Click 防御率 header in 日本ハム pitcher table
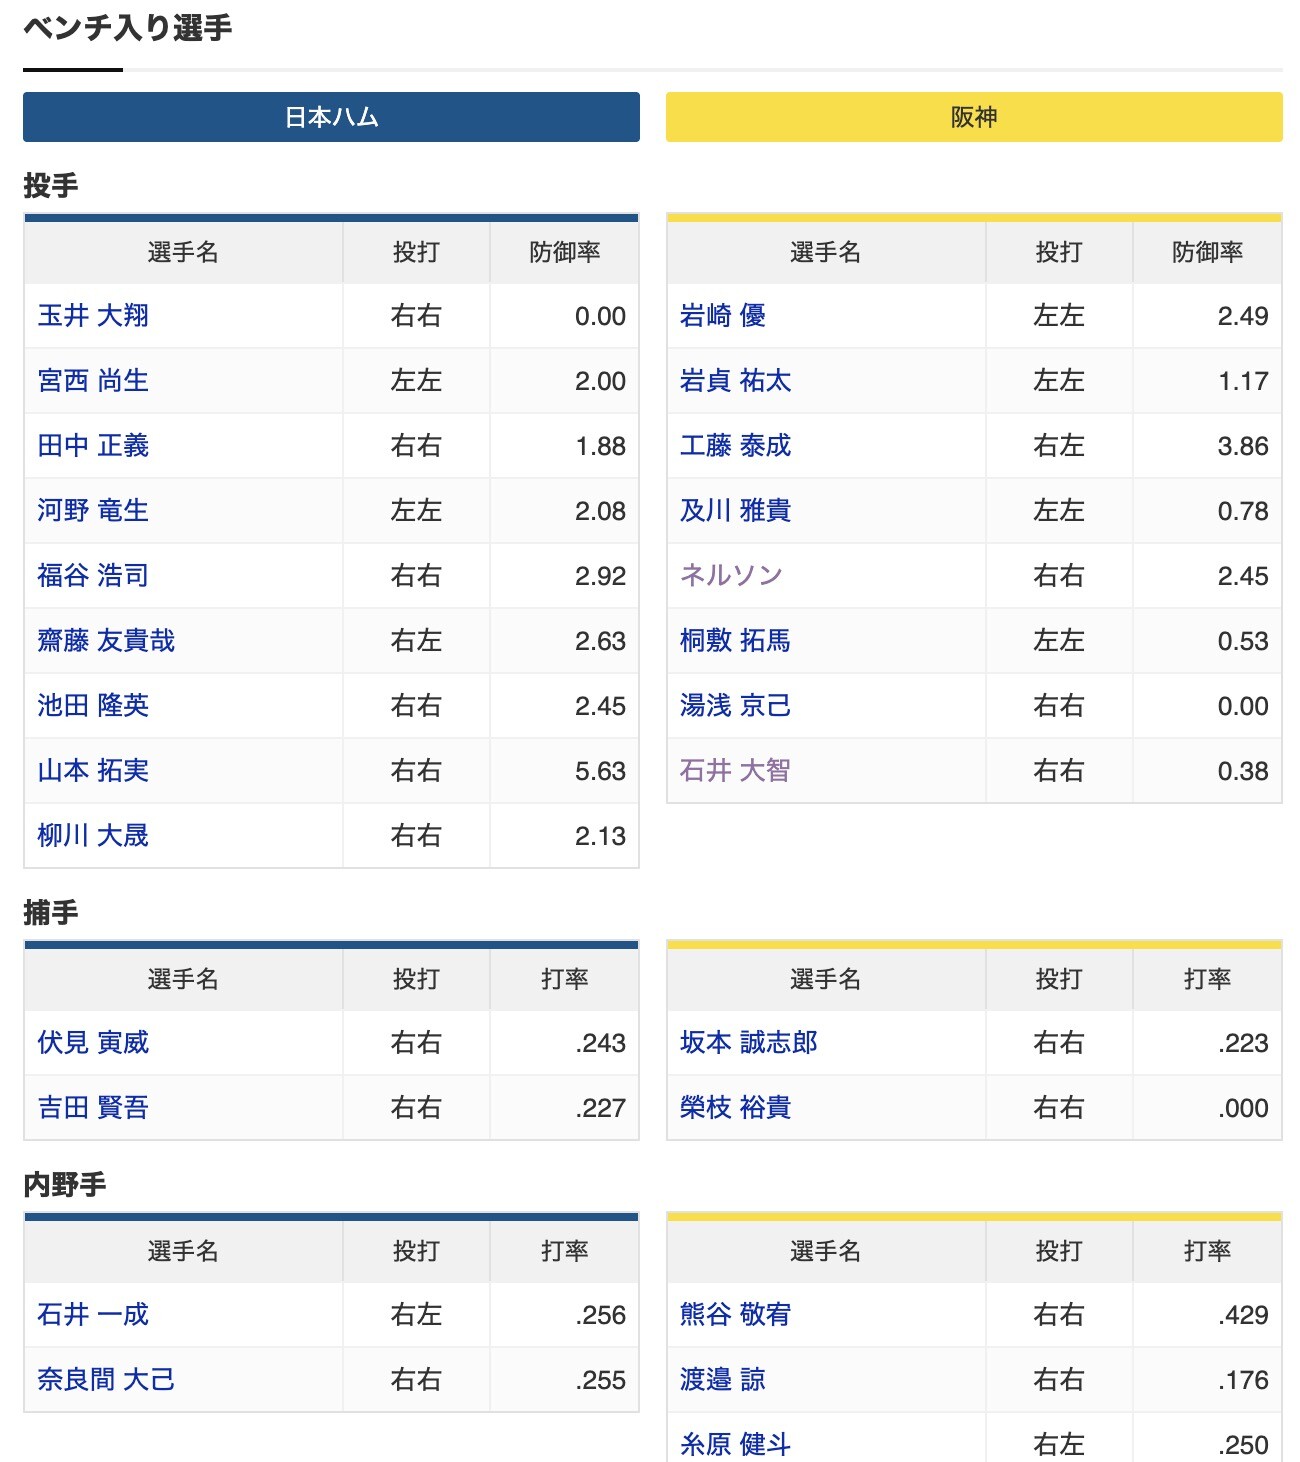This screenshot has width=1300, height=1462. (565, 252)
